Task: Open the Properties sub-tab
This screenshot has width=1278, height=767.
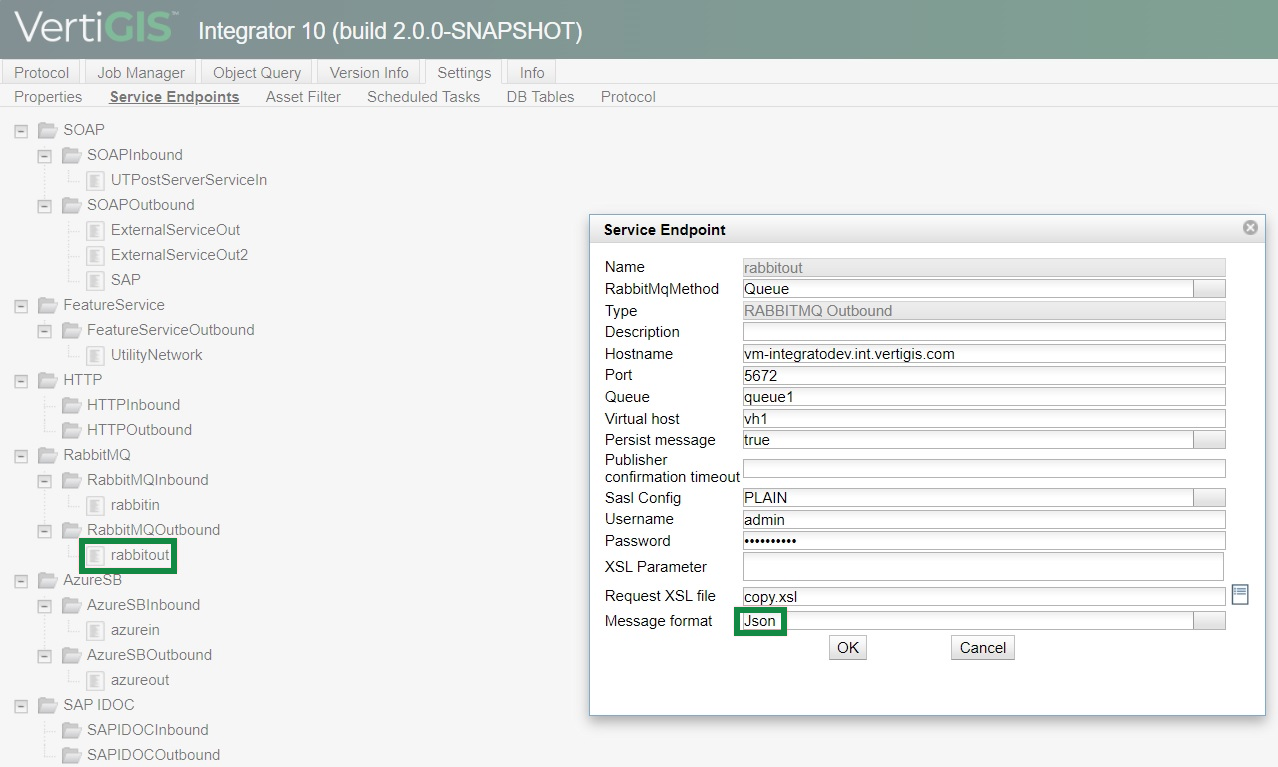Action: click(x=48, y=97)
